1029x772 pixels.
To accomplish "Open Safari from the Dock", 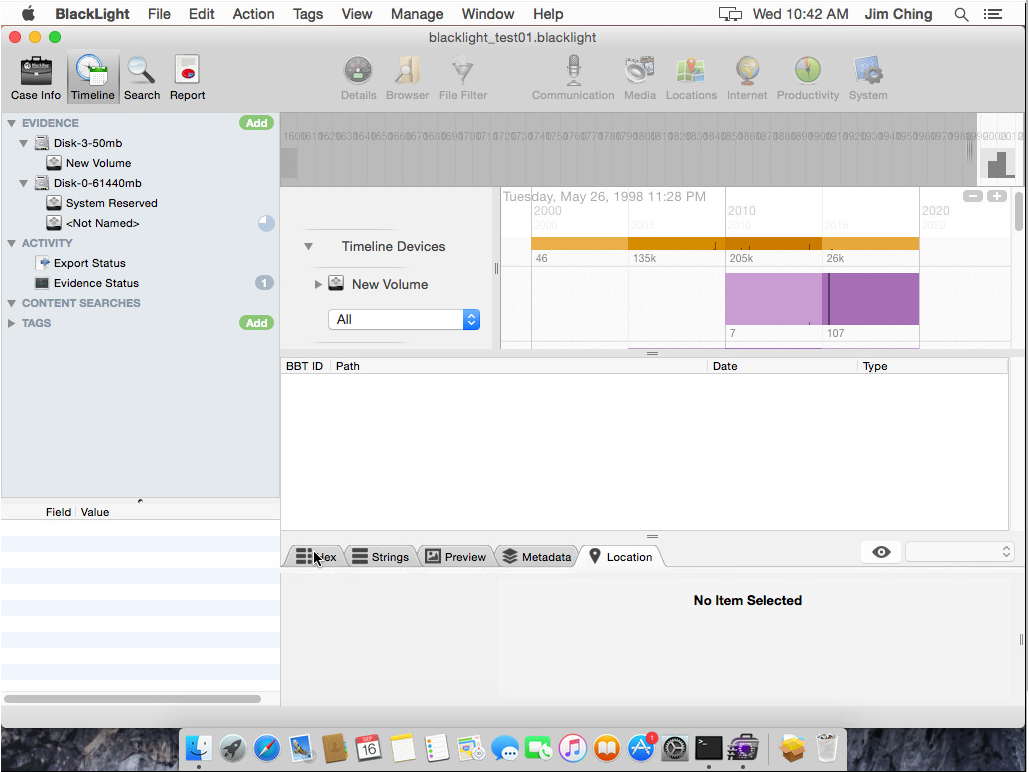I will 266,748.
